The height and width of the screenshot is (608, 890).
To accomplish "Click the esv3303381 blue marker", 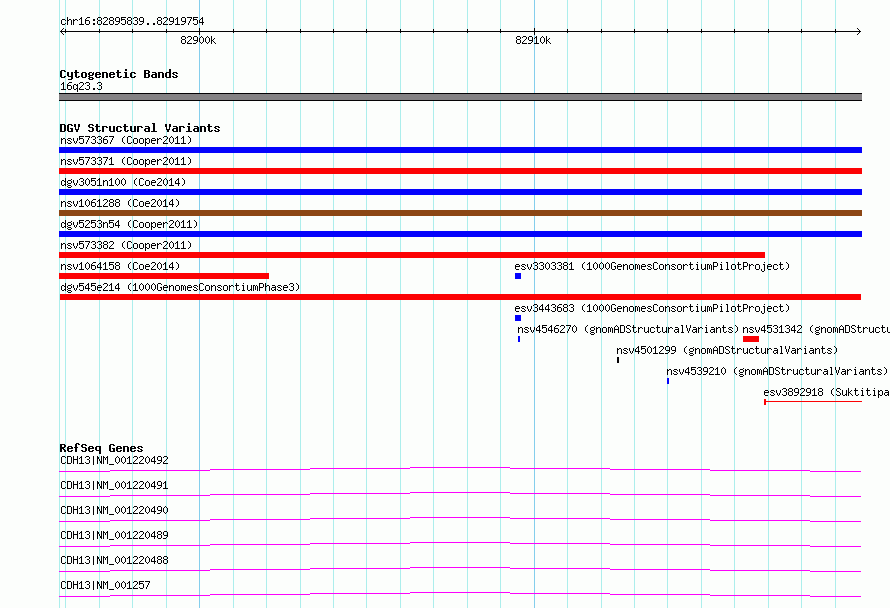I will coord(518,276).
